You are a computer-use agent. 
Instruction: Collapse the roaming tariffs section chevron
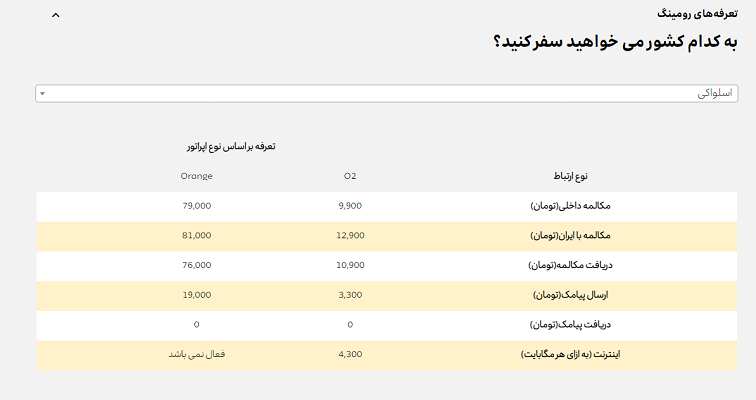pyautogui.click(x=55, y=15)
